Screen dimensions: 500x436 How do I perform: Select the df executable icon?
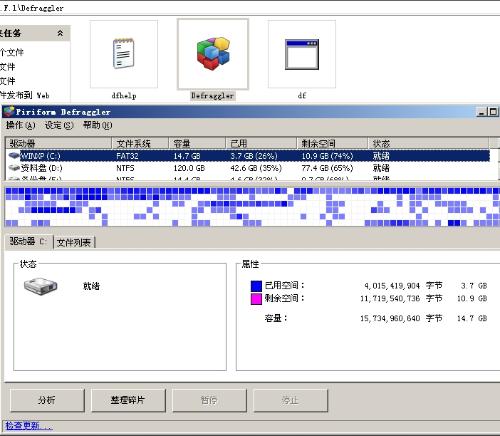click(x=302, y=54)
